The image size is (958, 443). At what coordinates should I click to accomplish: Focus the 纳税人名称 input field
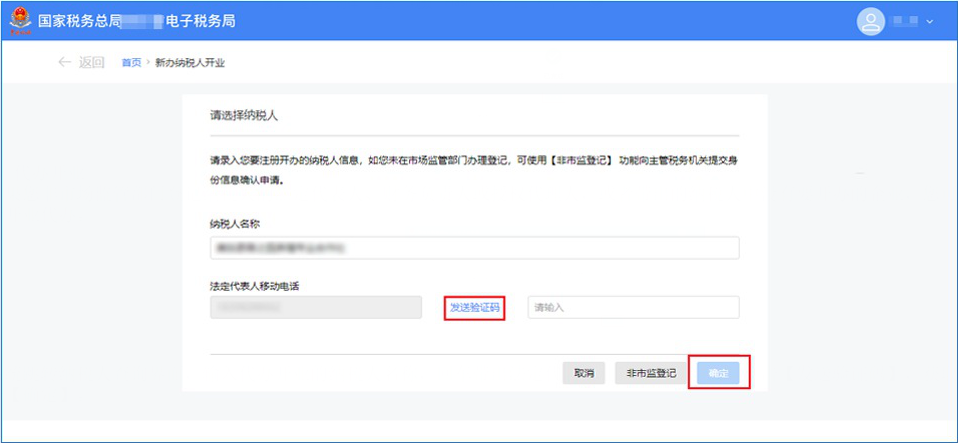coord(474,247)
